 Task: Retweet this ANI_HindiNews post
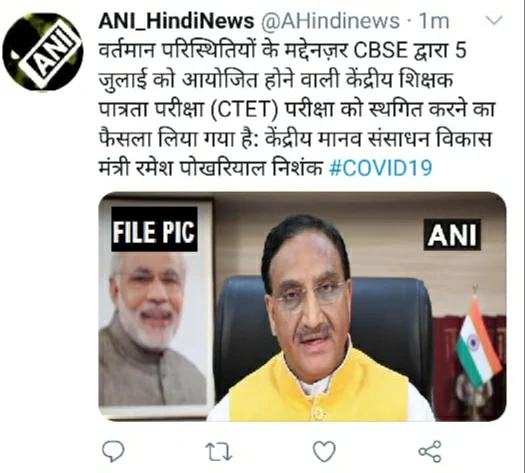(218, 452)
